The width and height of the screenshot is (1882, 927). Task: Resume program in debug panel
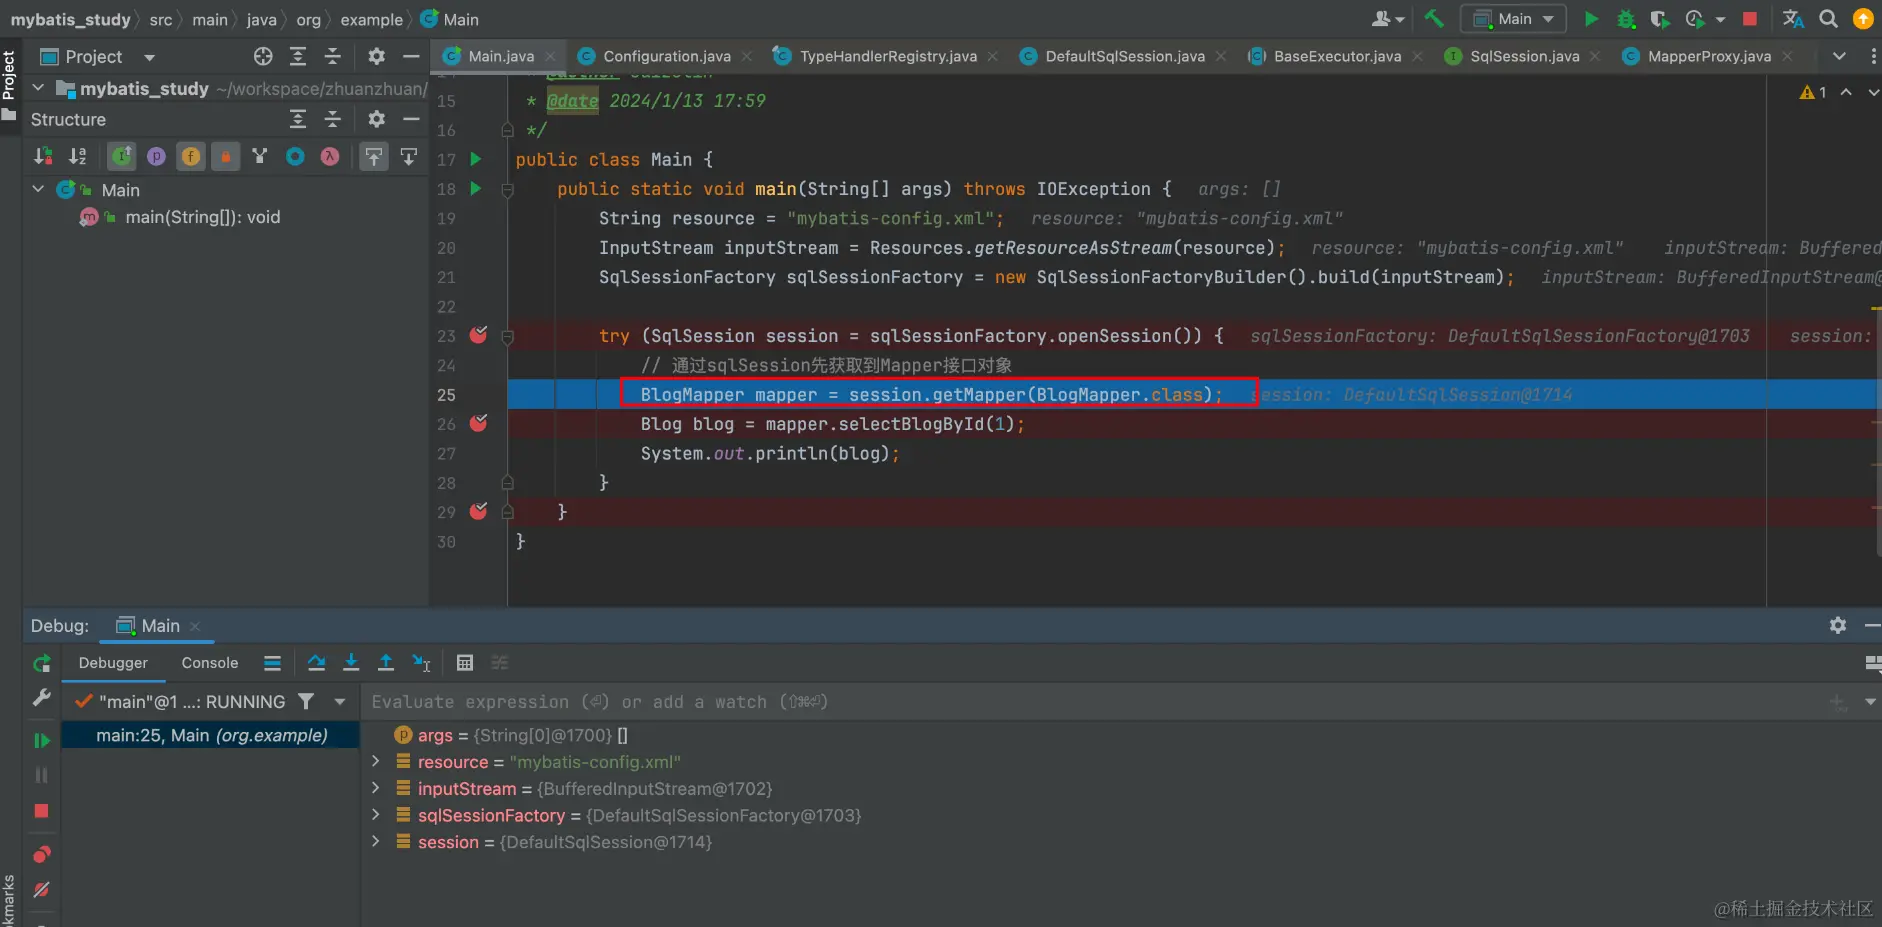tap(41, 740)
